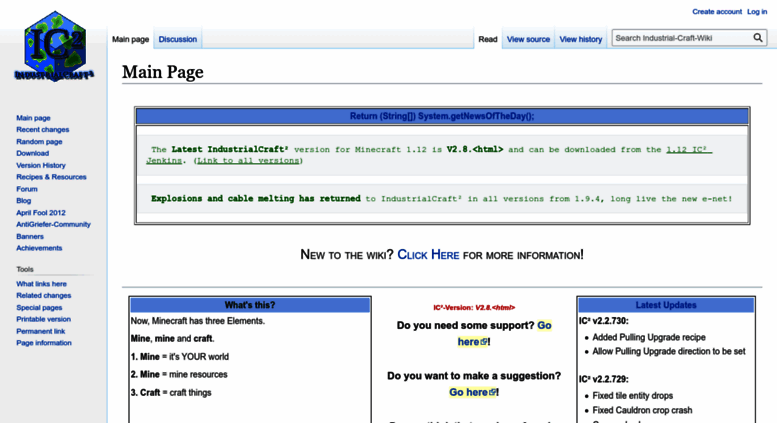
Task: Click the What's this? box header
Action: [x=250, y=305]
